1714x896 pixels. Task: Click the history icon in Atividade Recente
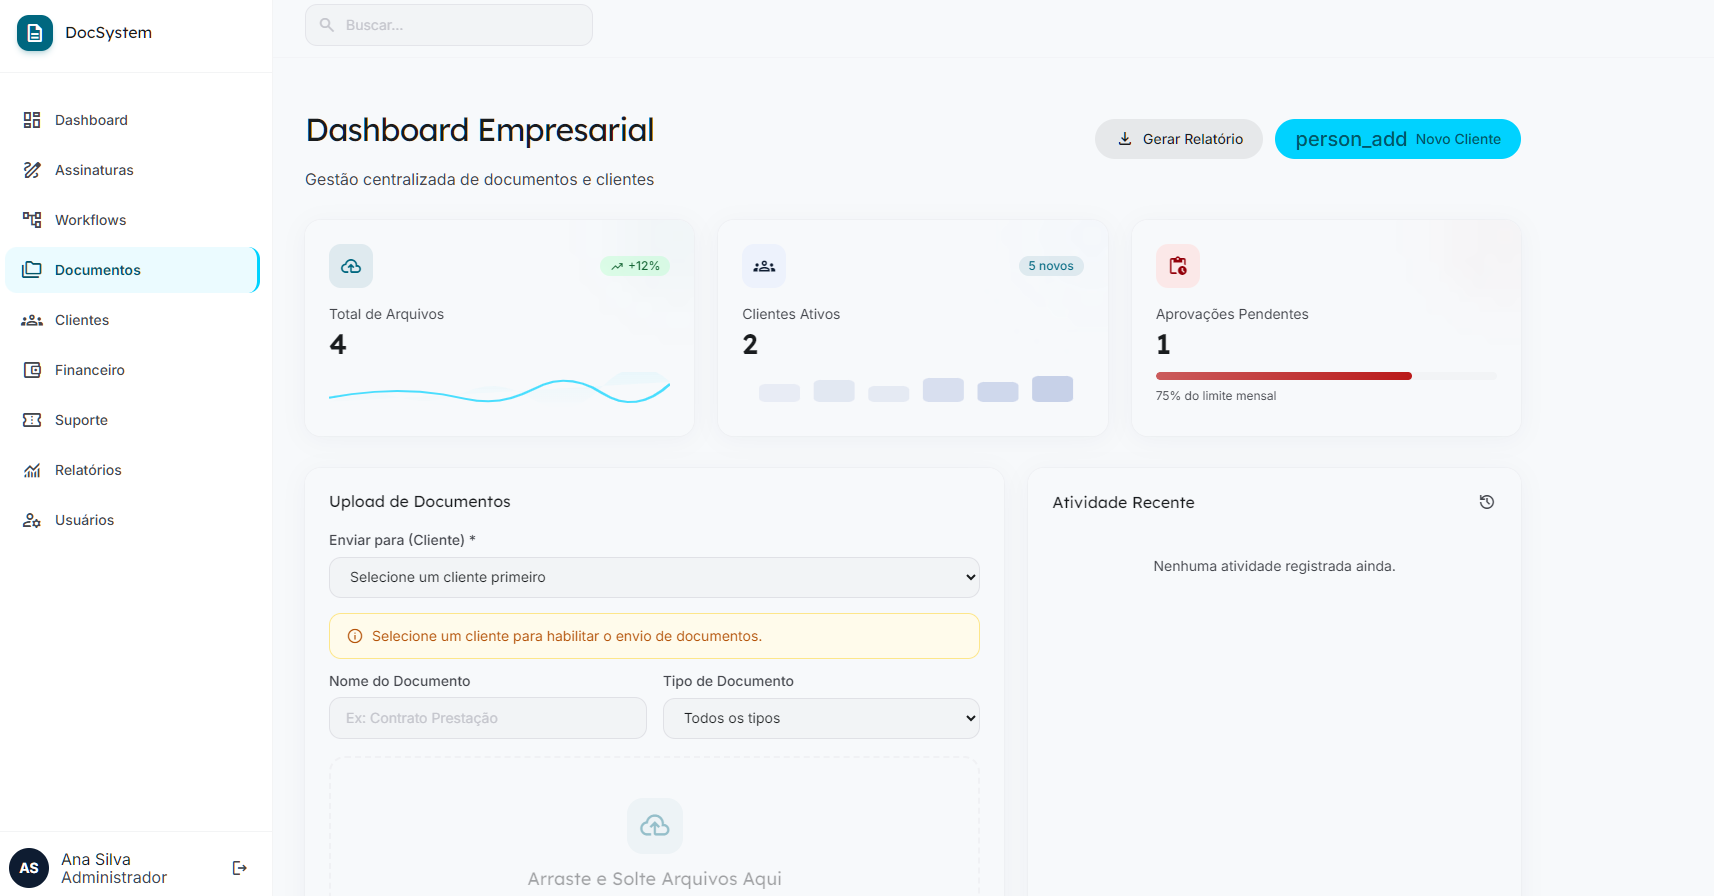[1487, 502]
